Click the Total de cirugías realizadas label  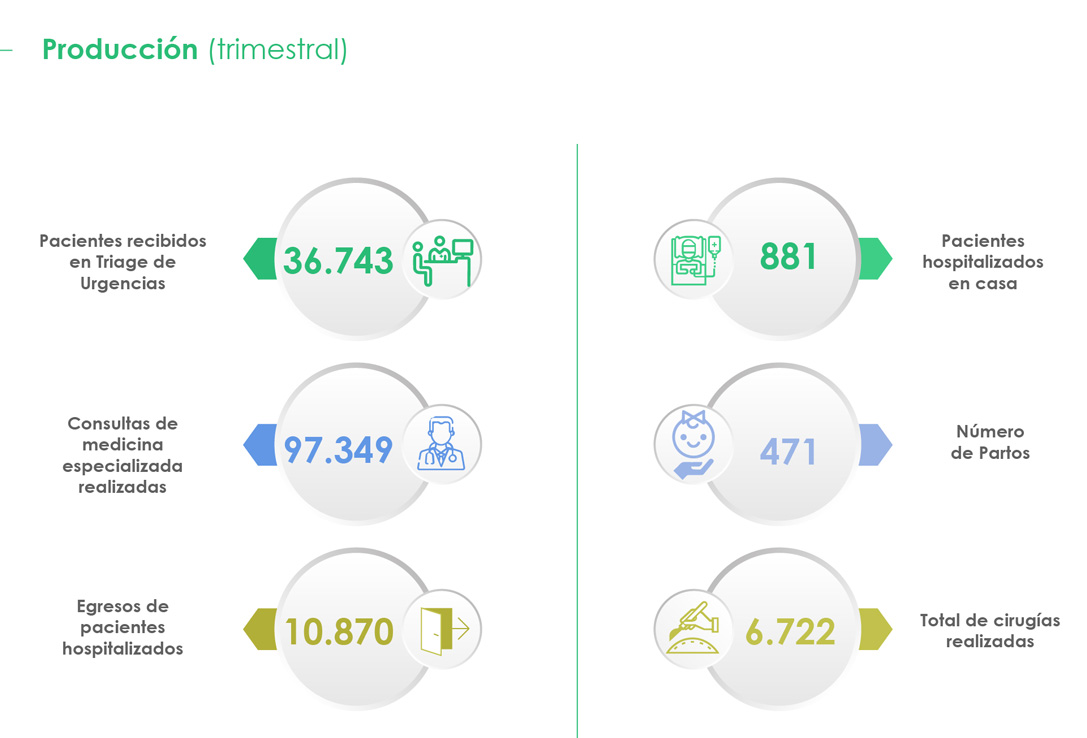point(990,631)
